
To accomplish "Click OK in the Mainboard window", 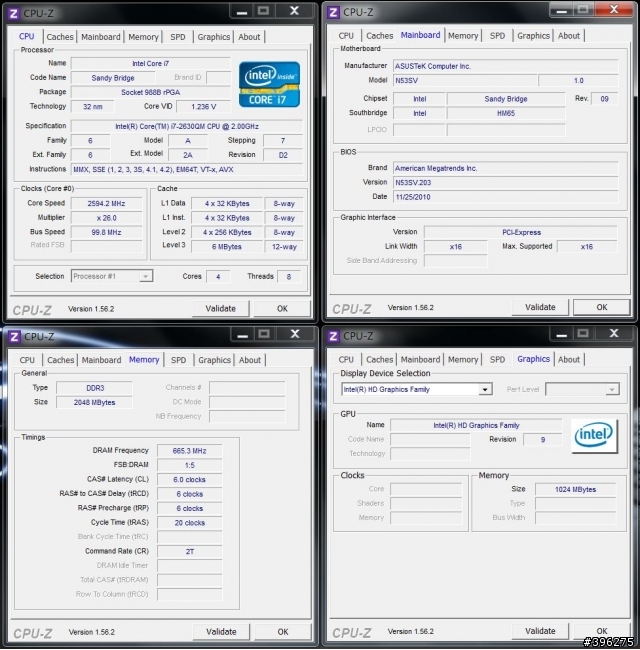I will [602, 307].
